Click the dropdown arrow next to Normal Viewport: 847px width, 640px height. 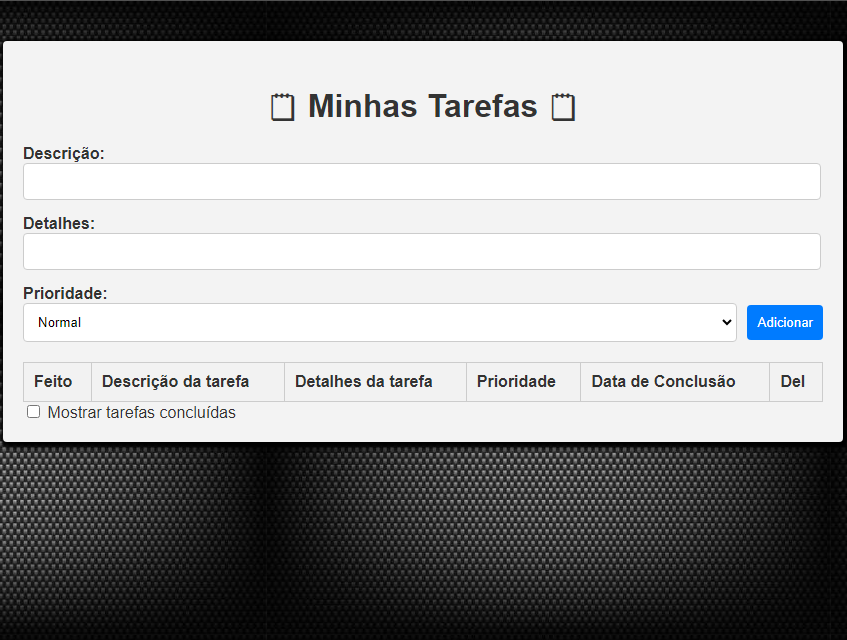(728, 322)
